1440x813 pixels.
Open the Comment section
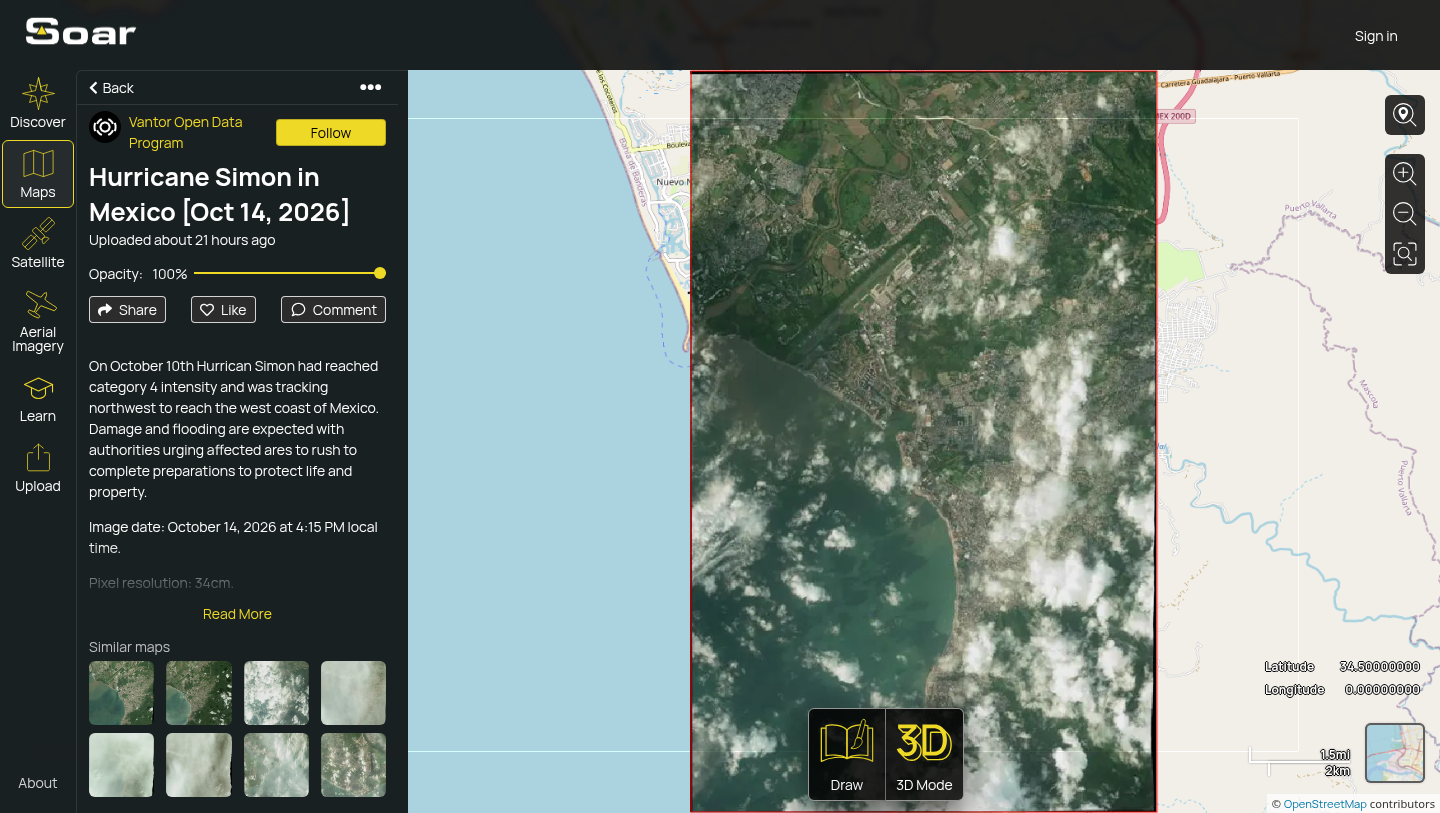coord(333,310)
